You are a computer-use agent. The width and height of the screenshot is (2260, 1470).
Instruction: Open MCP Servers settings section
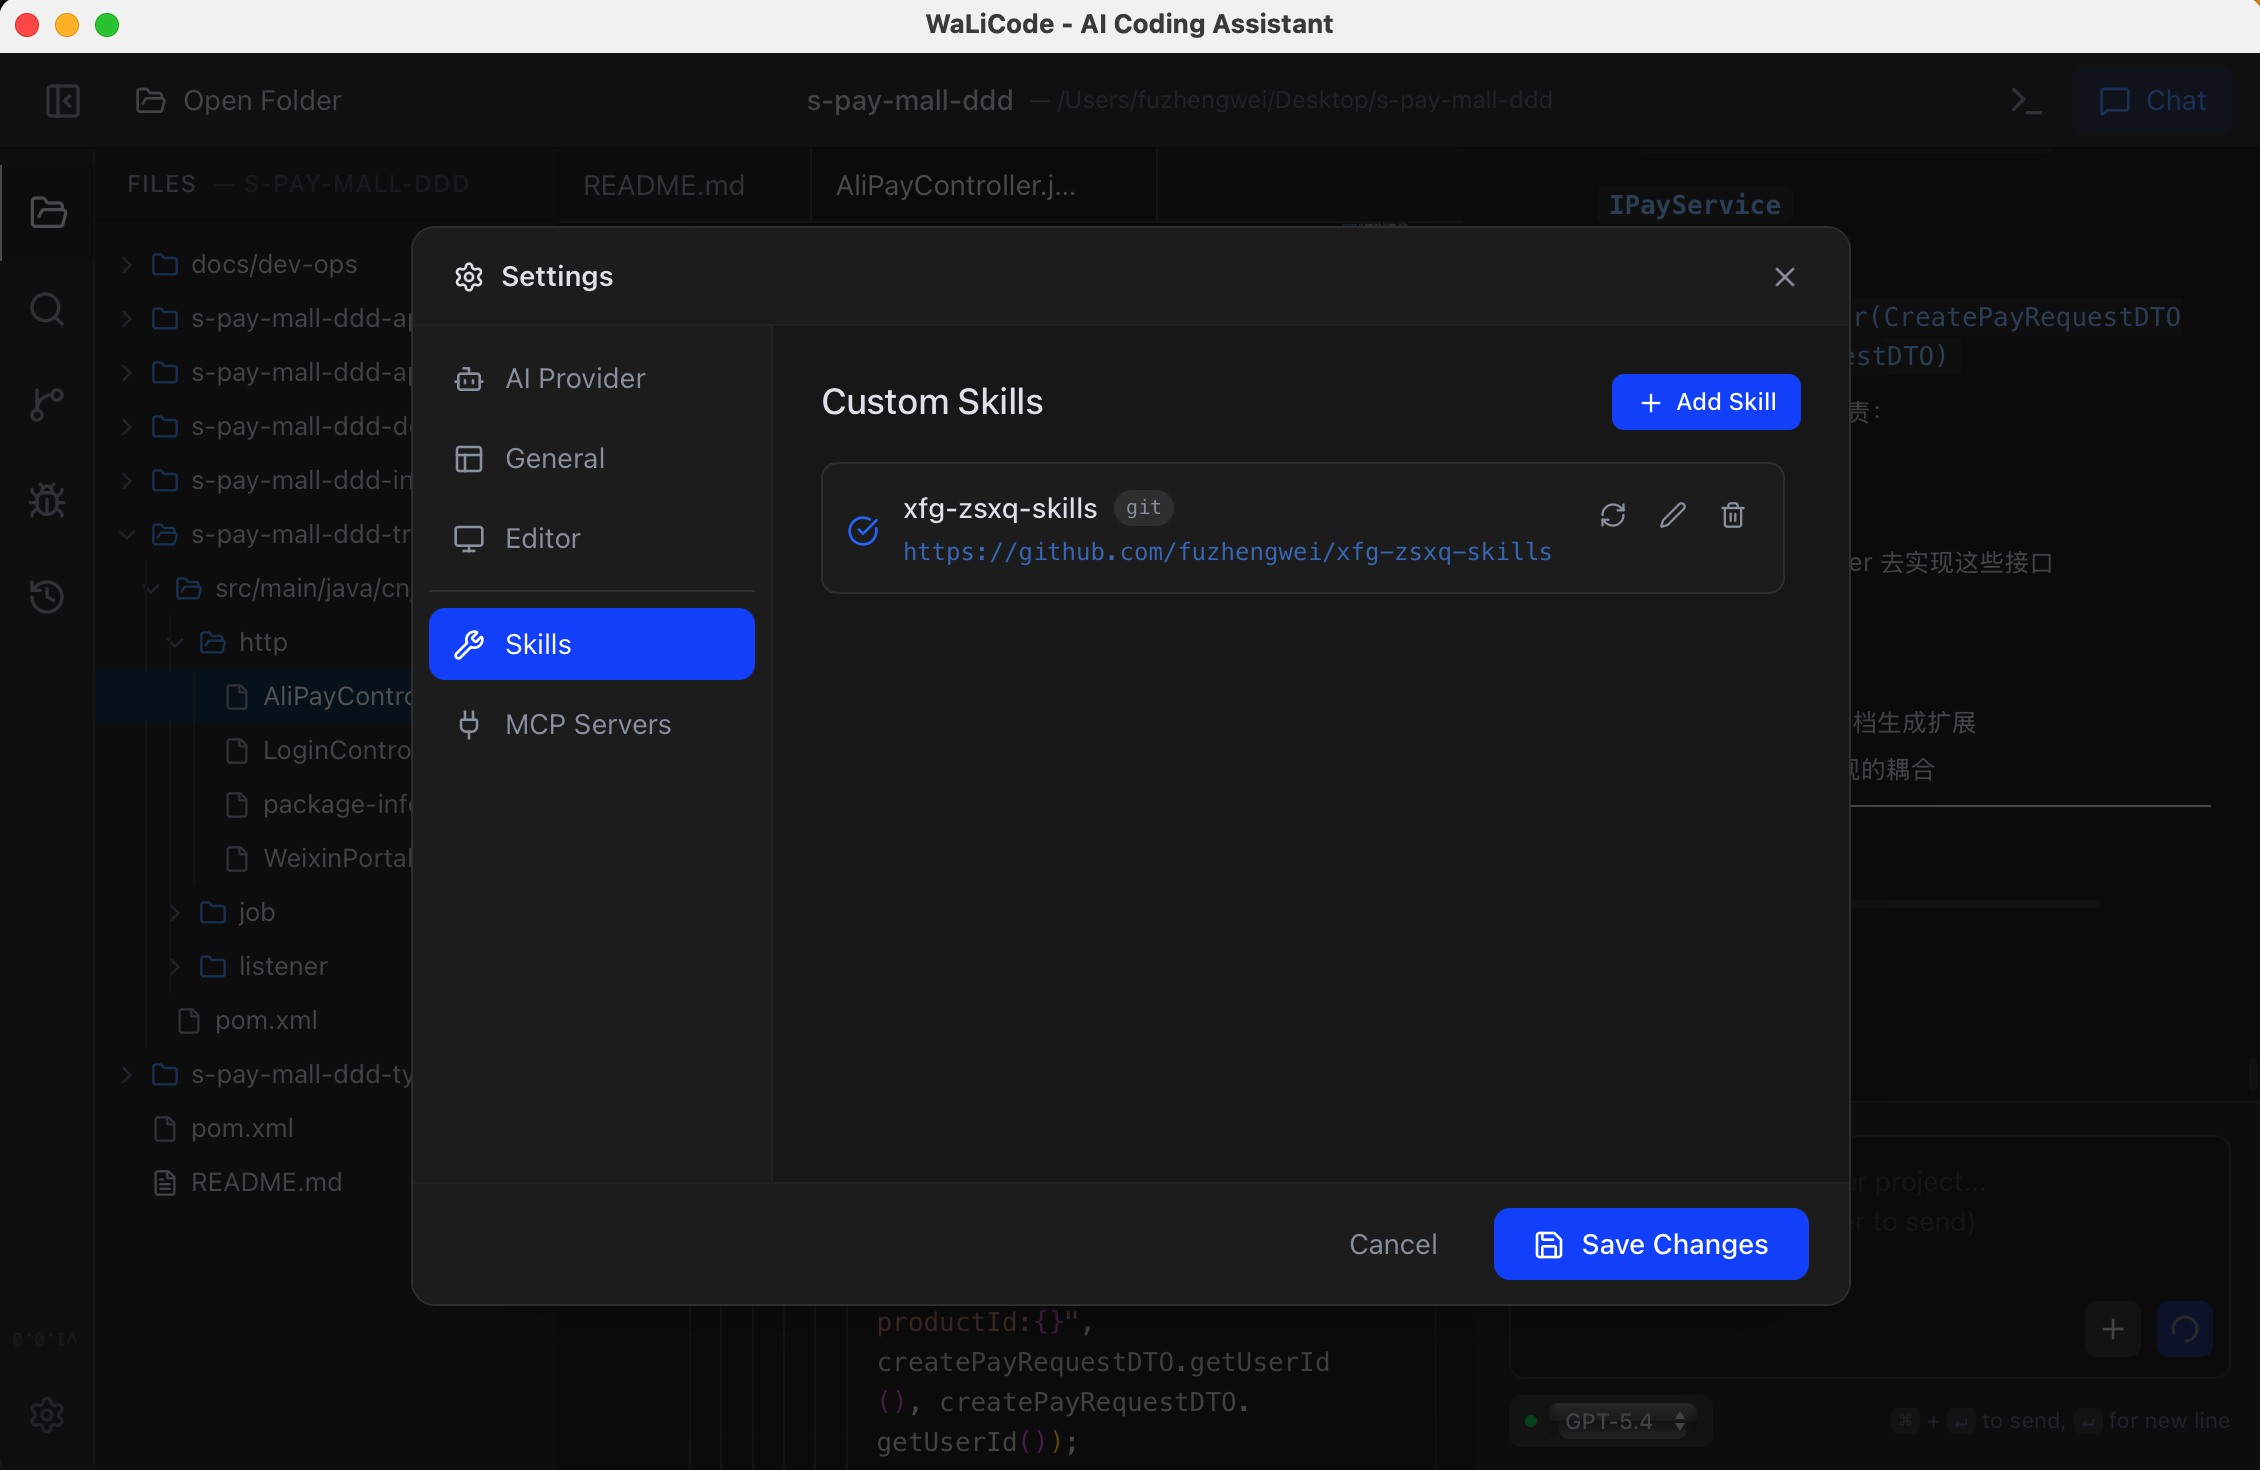588,725
